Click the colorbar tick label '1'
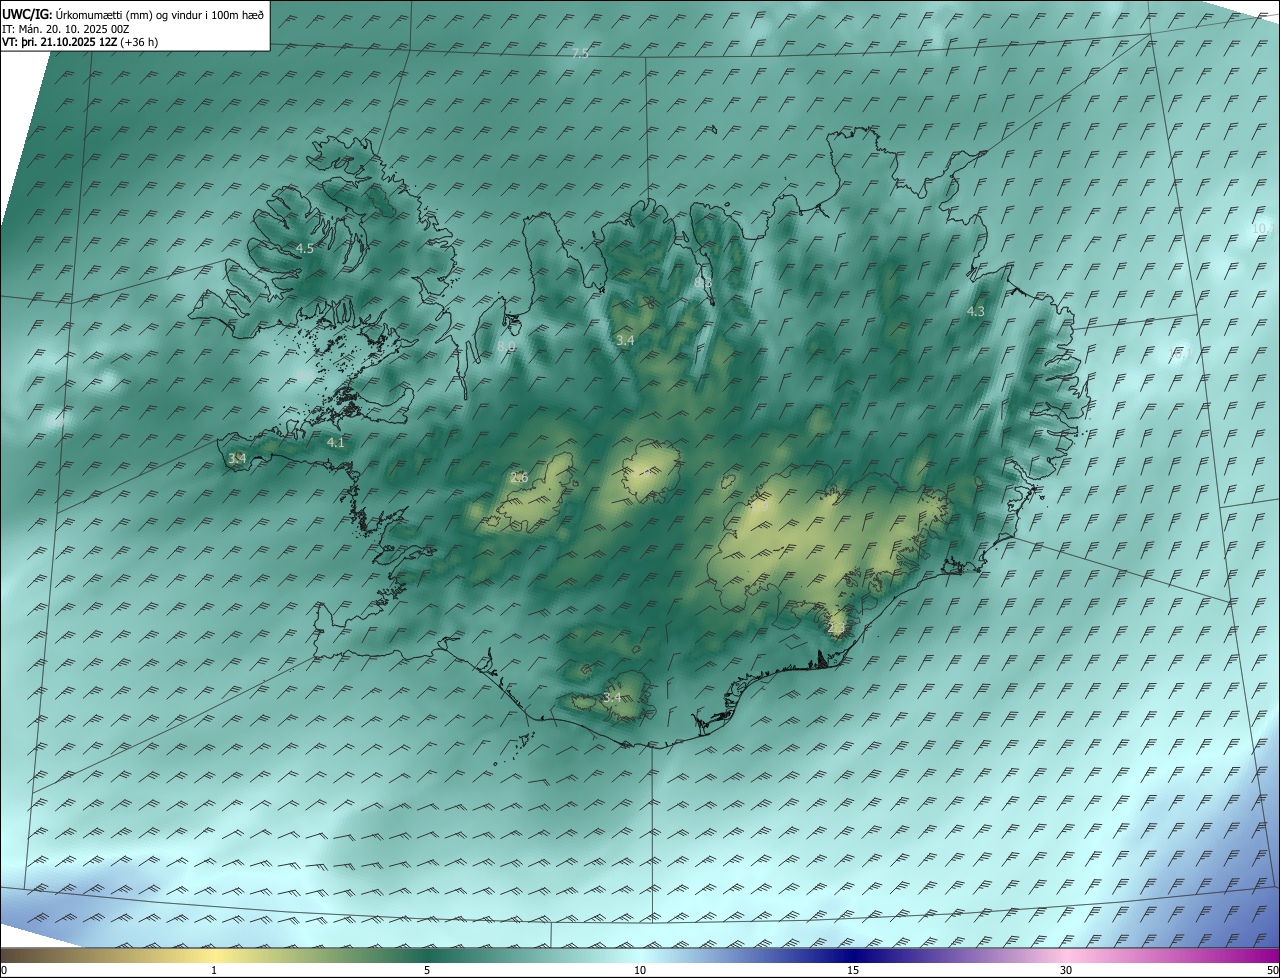This screenshot has height=978, width=1280. click(x=214, y=970)
